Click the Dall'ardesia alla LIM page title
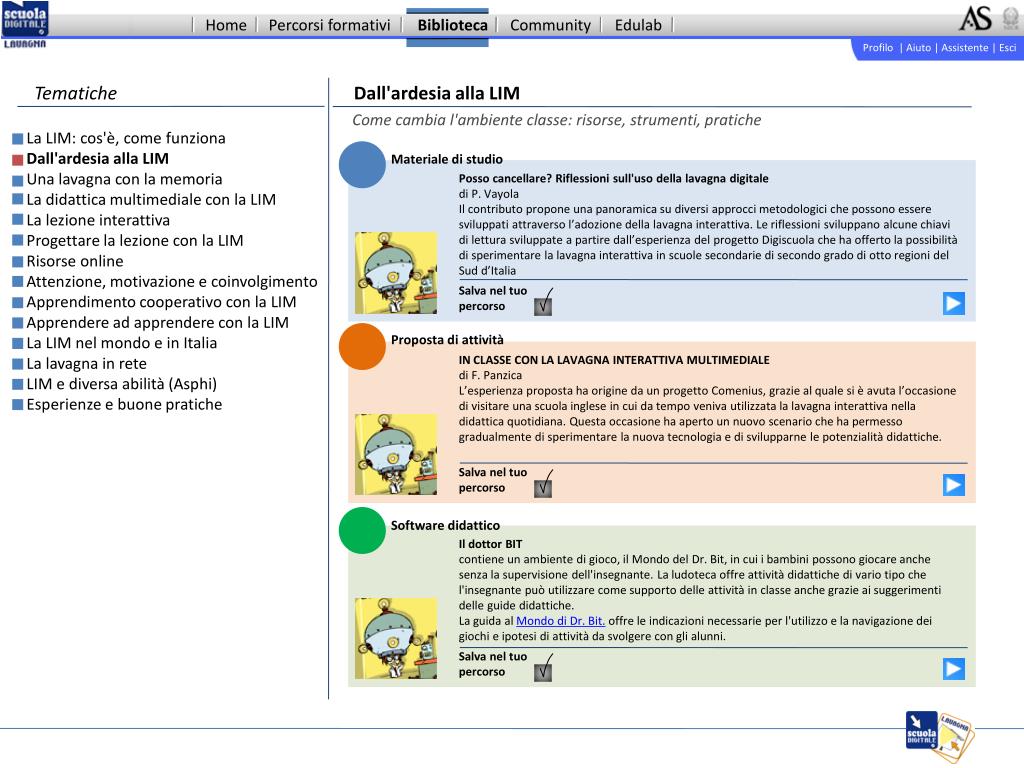The width and height of the screenshot is (1024, 768). pyautogui.click(x=437, y=93)
